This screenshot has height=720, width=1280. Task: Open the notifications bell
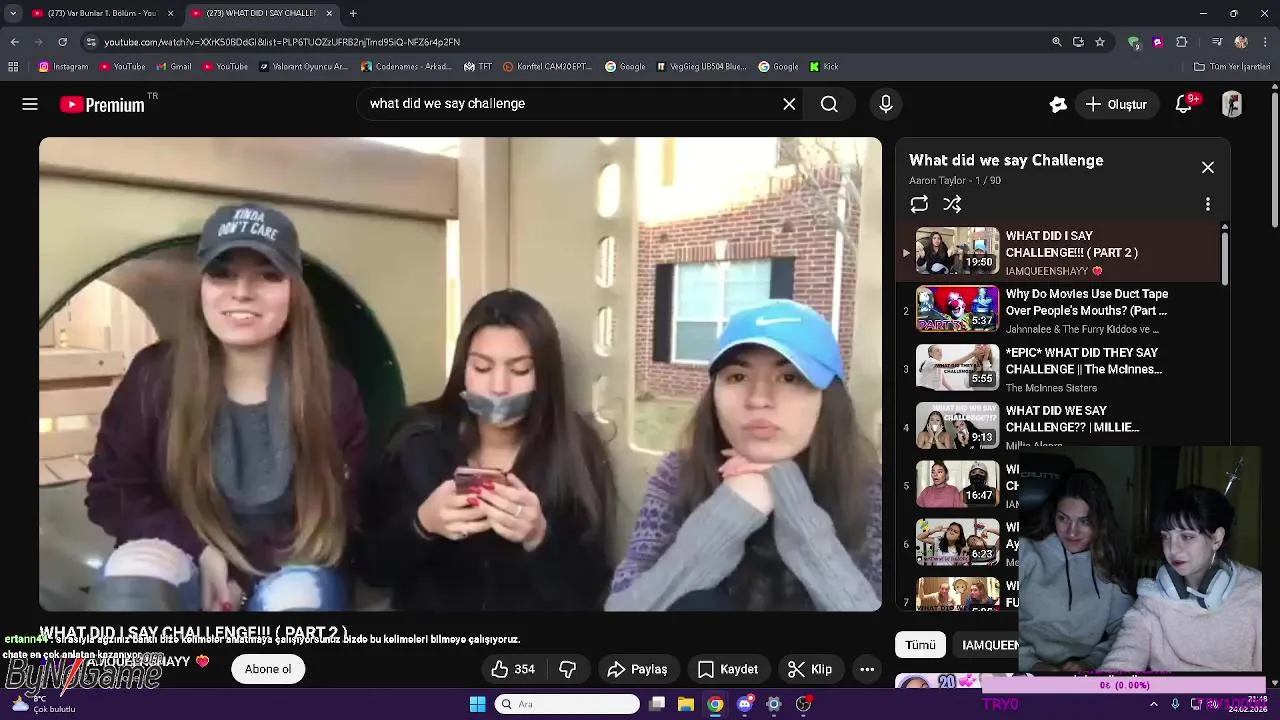click(1184, 104)
